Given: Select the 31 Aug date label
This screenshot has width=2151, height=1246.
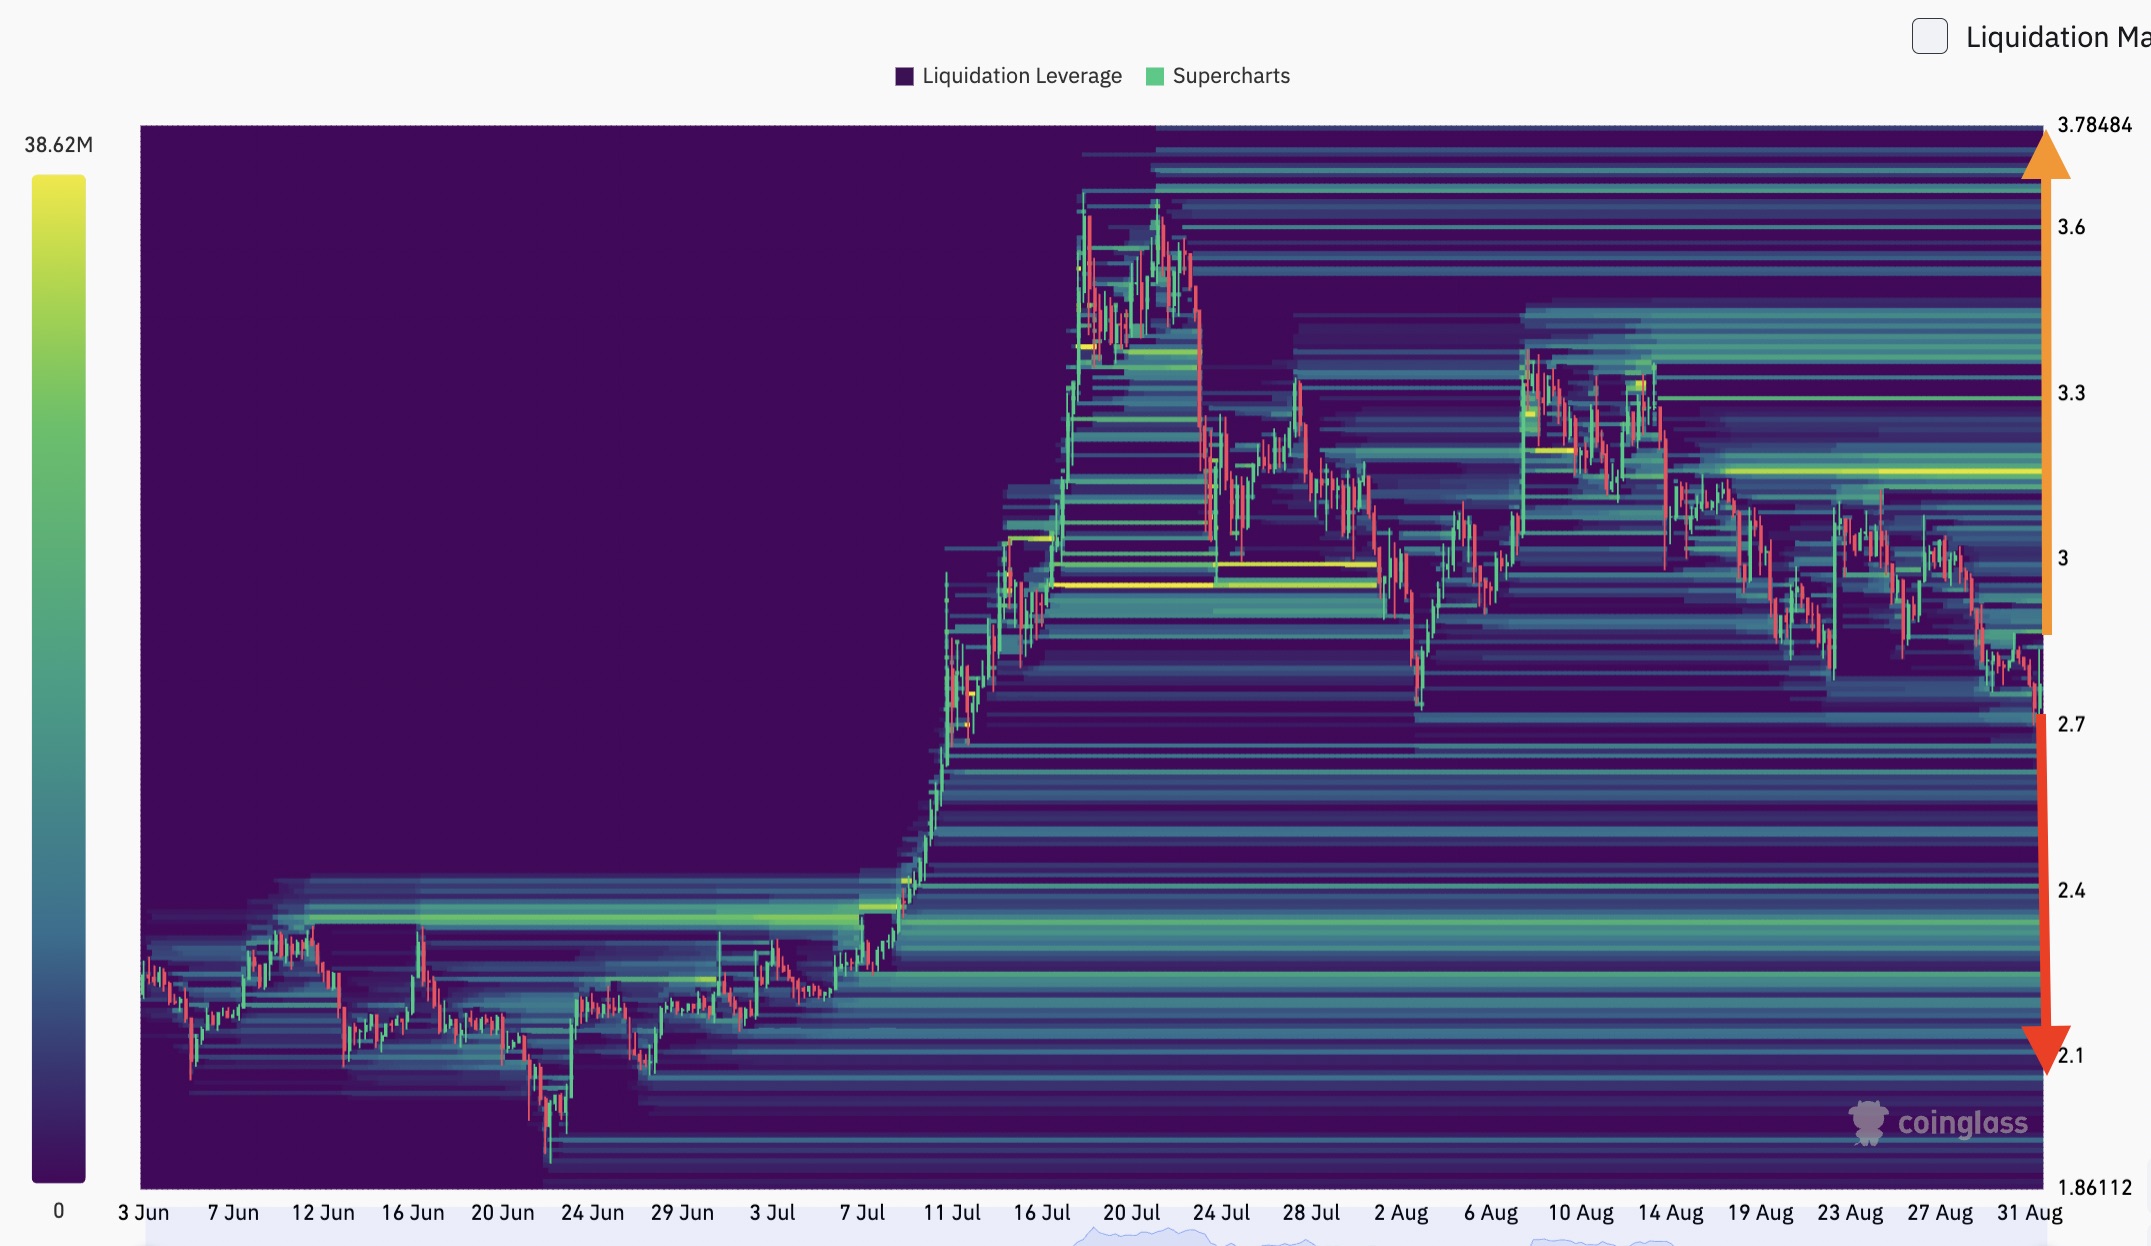Looking at the screenshot, I should click(x=2029, y=1213).
